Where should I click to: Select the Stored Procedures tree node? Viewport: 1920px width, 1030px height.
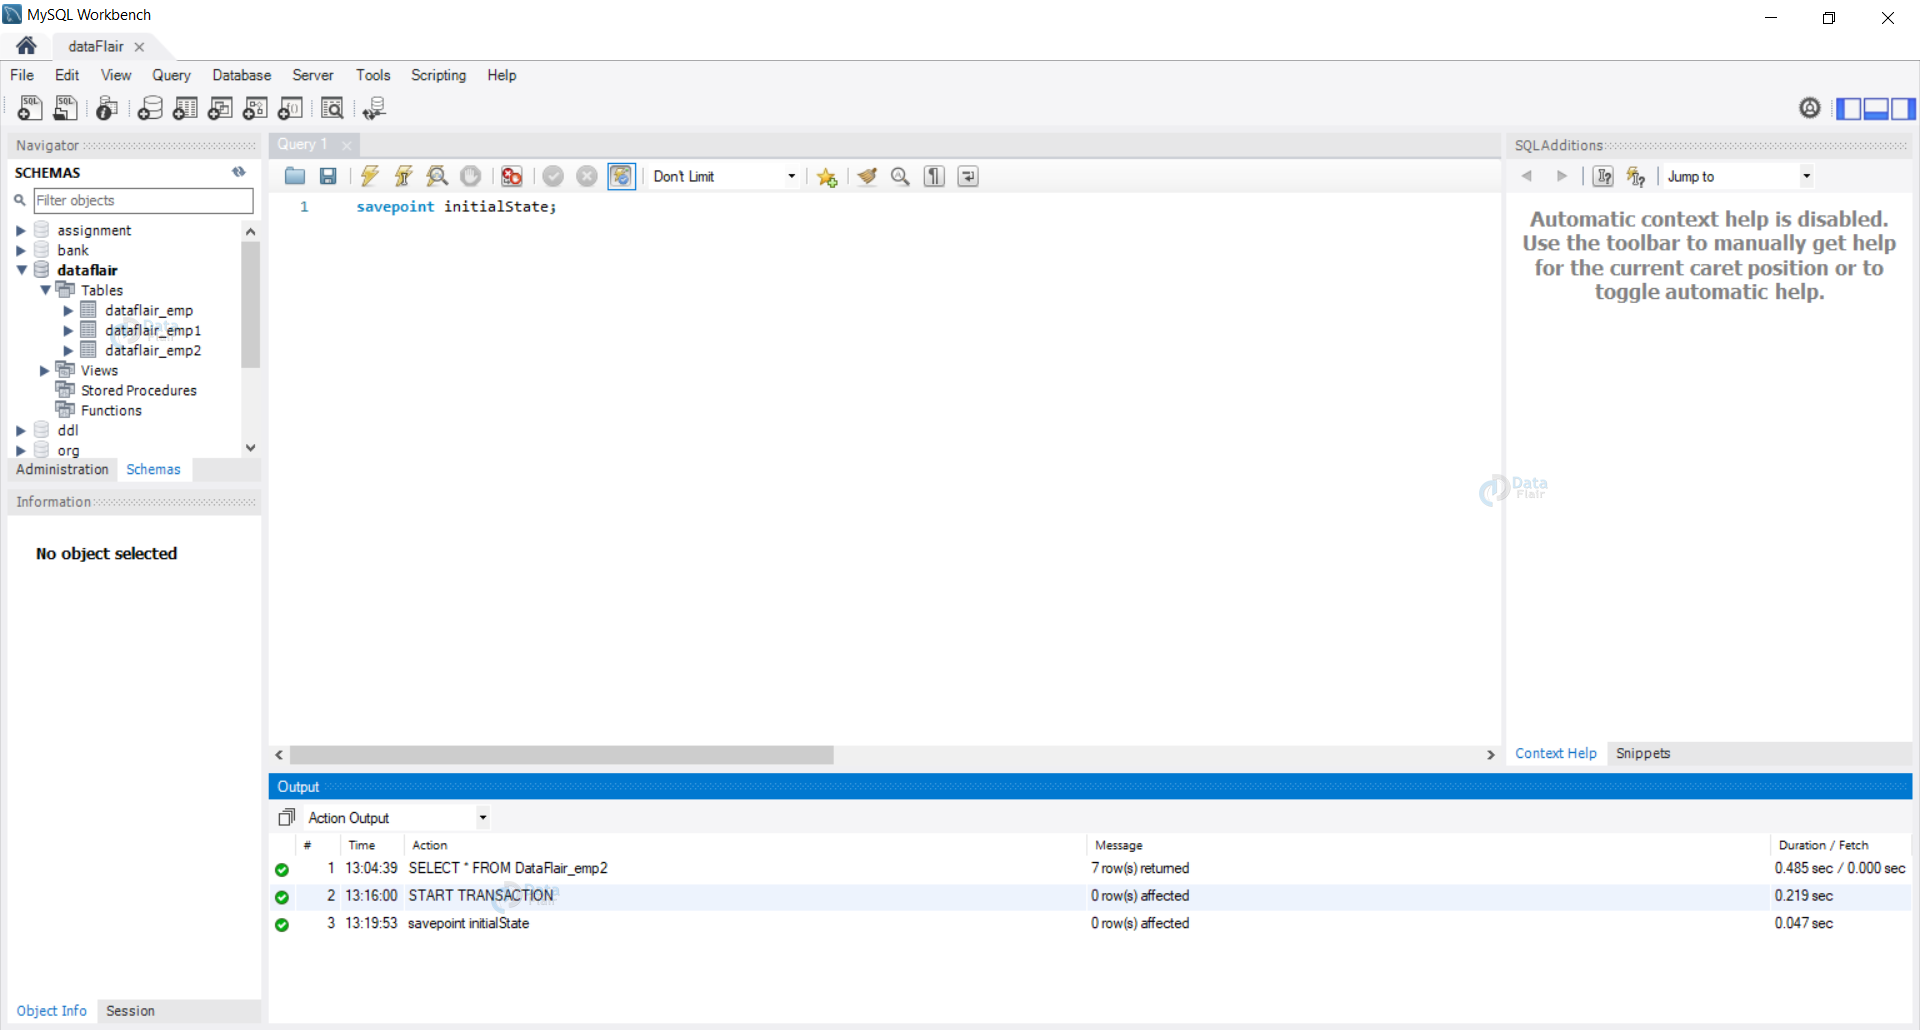pyautogui.click(x=138, y=391)
